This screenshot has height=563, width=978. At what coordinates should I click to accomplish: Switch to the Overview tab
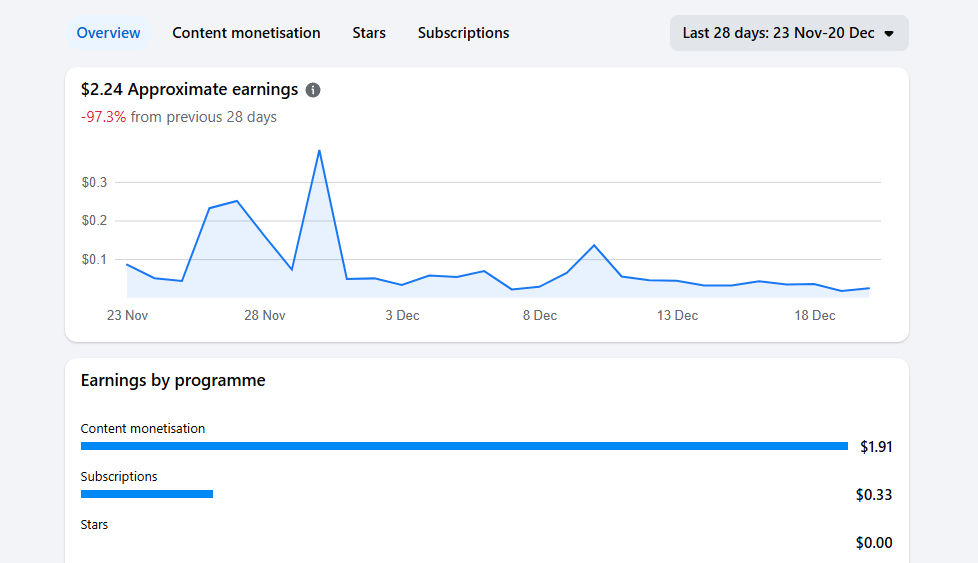(108, 33)
